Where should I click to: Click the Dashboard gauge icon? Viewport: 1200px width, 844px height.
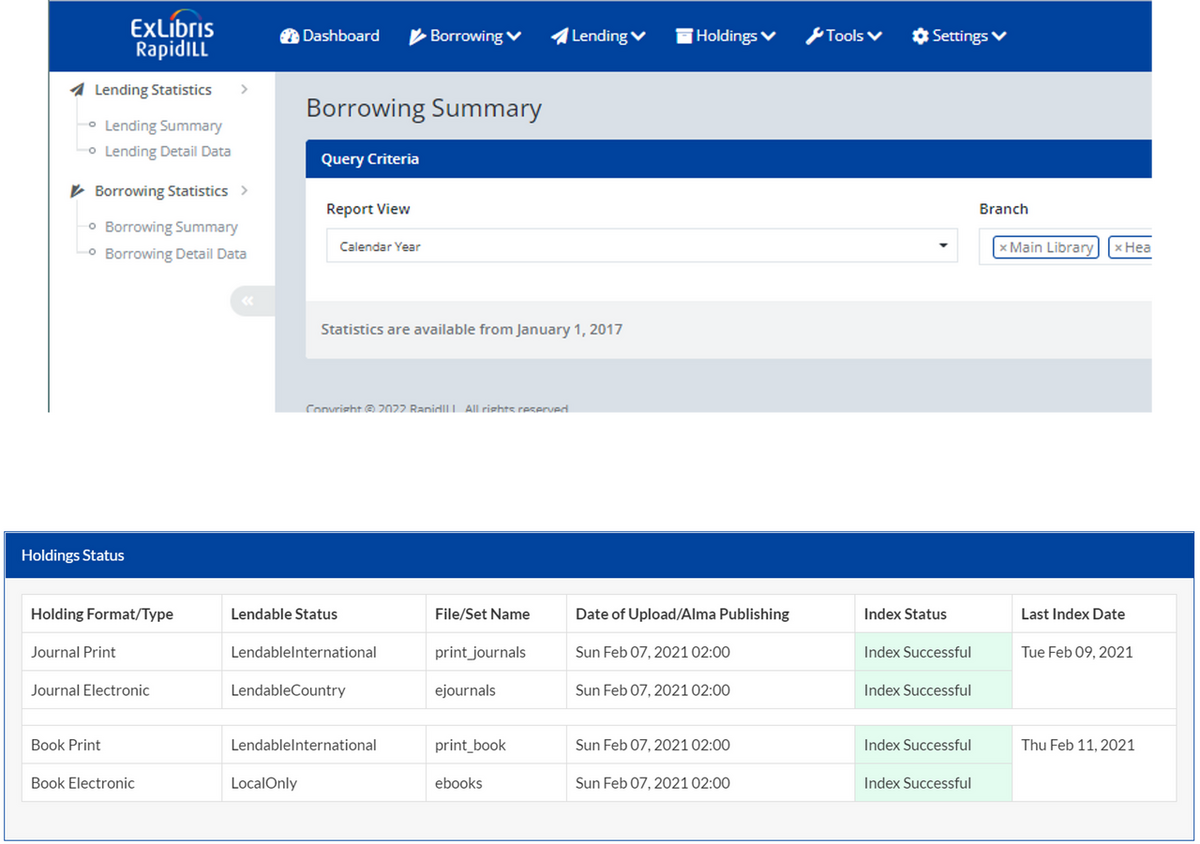[x=289, y=36]
